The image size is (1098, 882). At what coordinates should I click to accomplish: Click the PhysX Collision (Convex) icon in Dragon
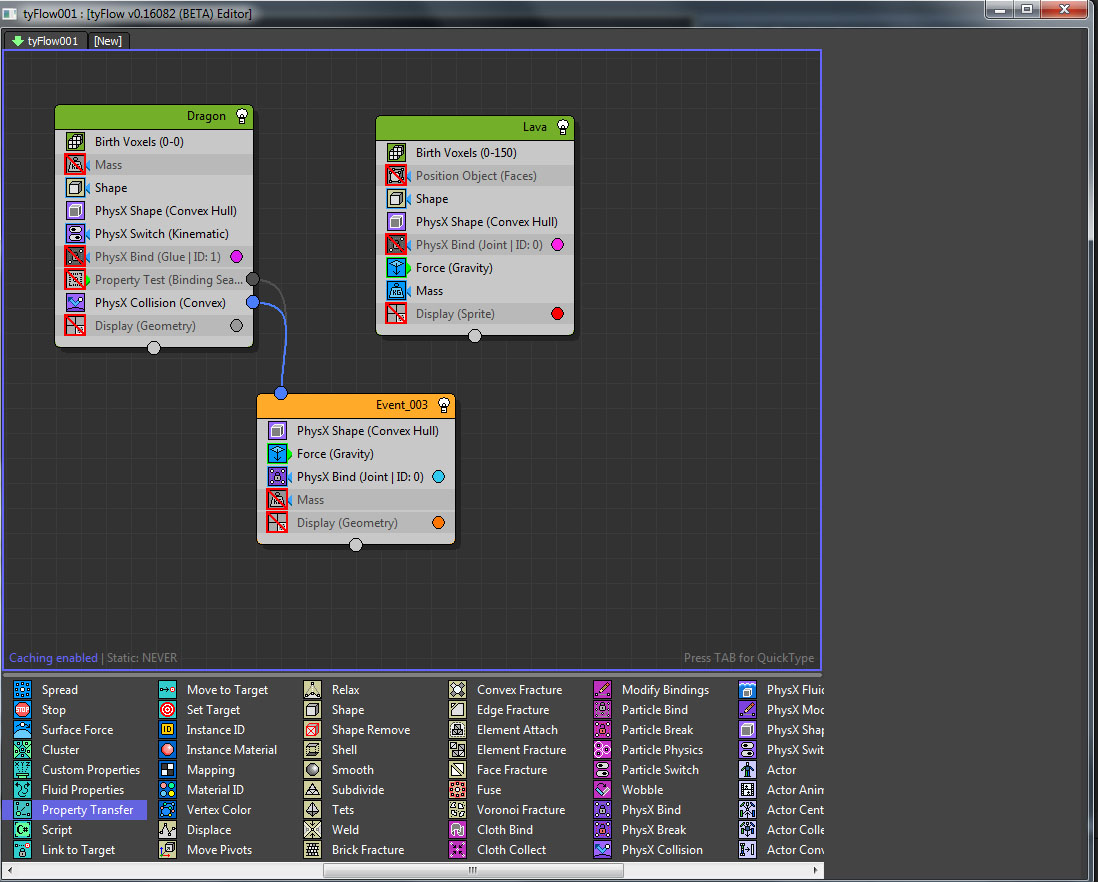pyautogui.click(x=75, y=302)
